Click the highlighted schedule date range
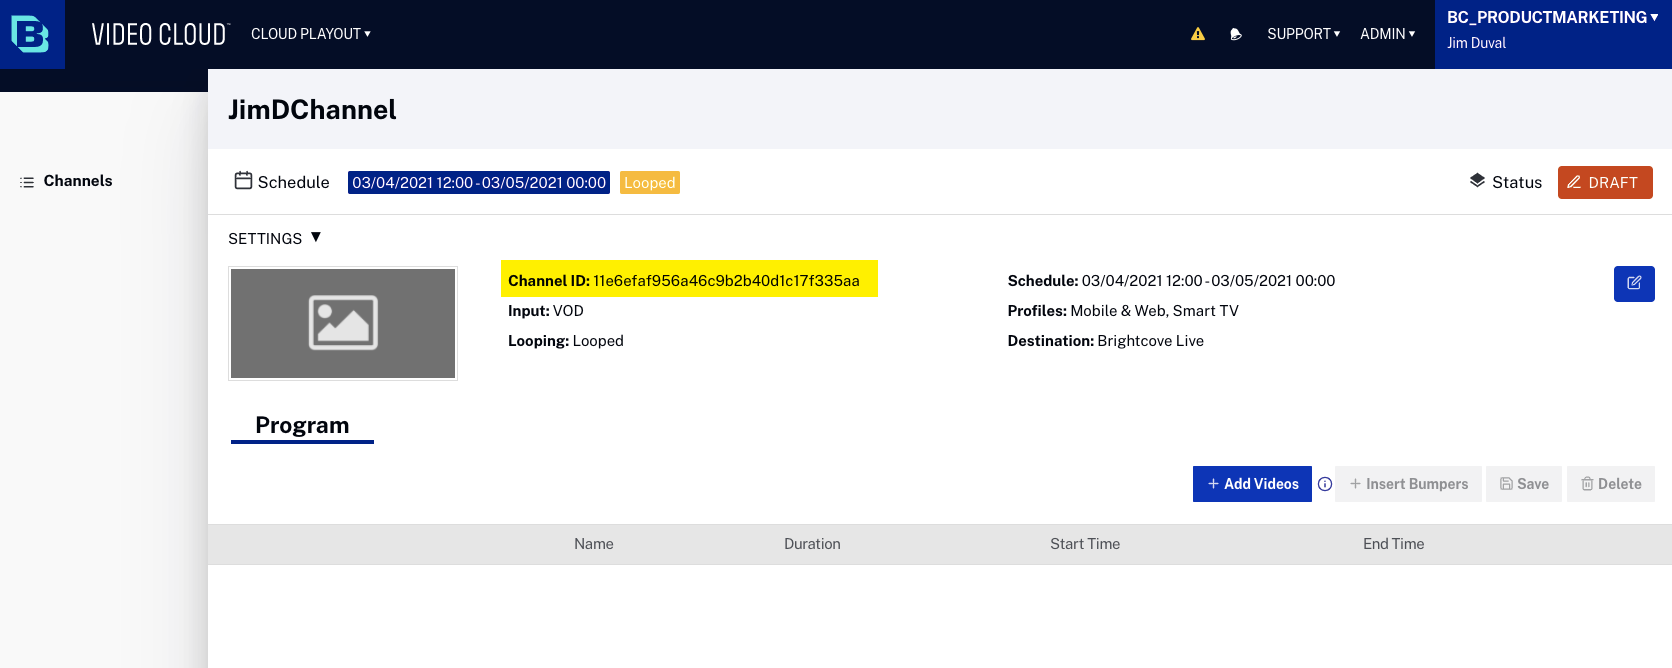The image size is (1672, 668). 479,182
